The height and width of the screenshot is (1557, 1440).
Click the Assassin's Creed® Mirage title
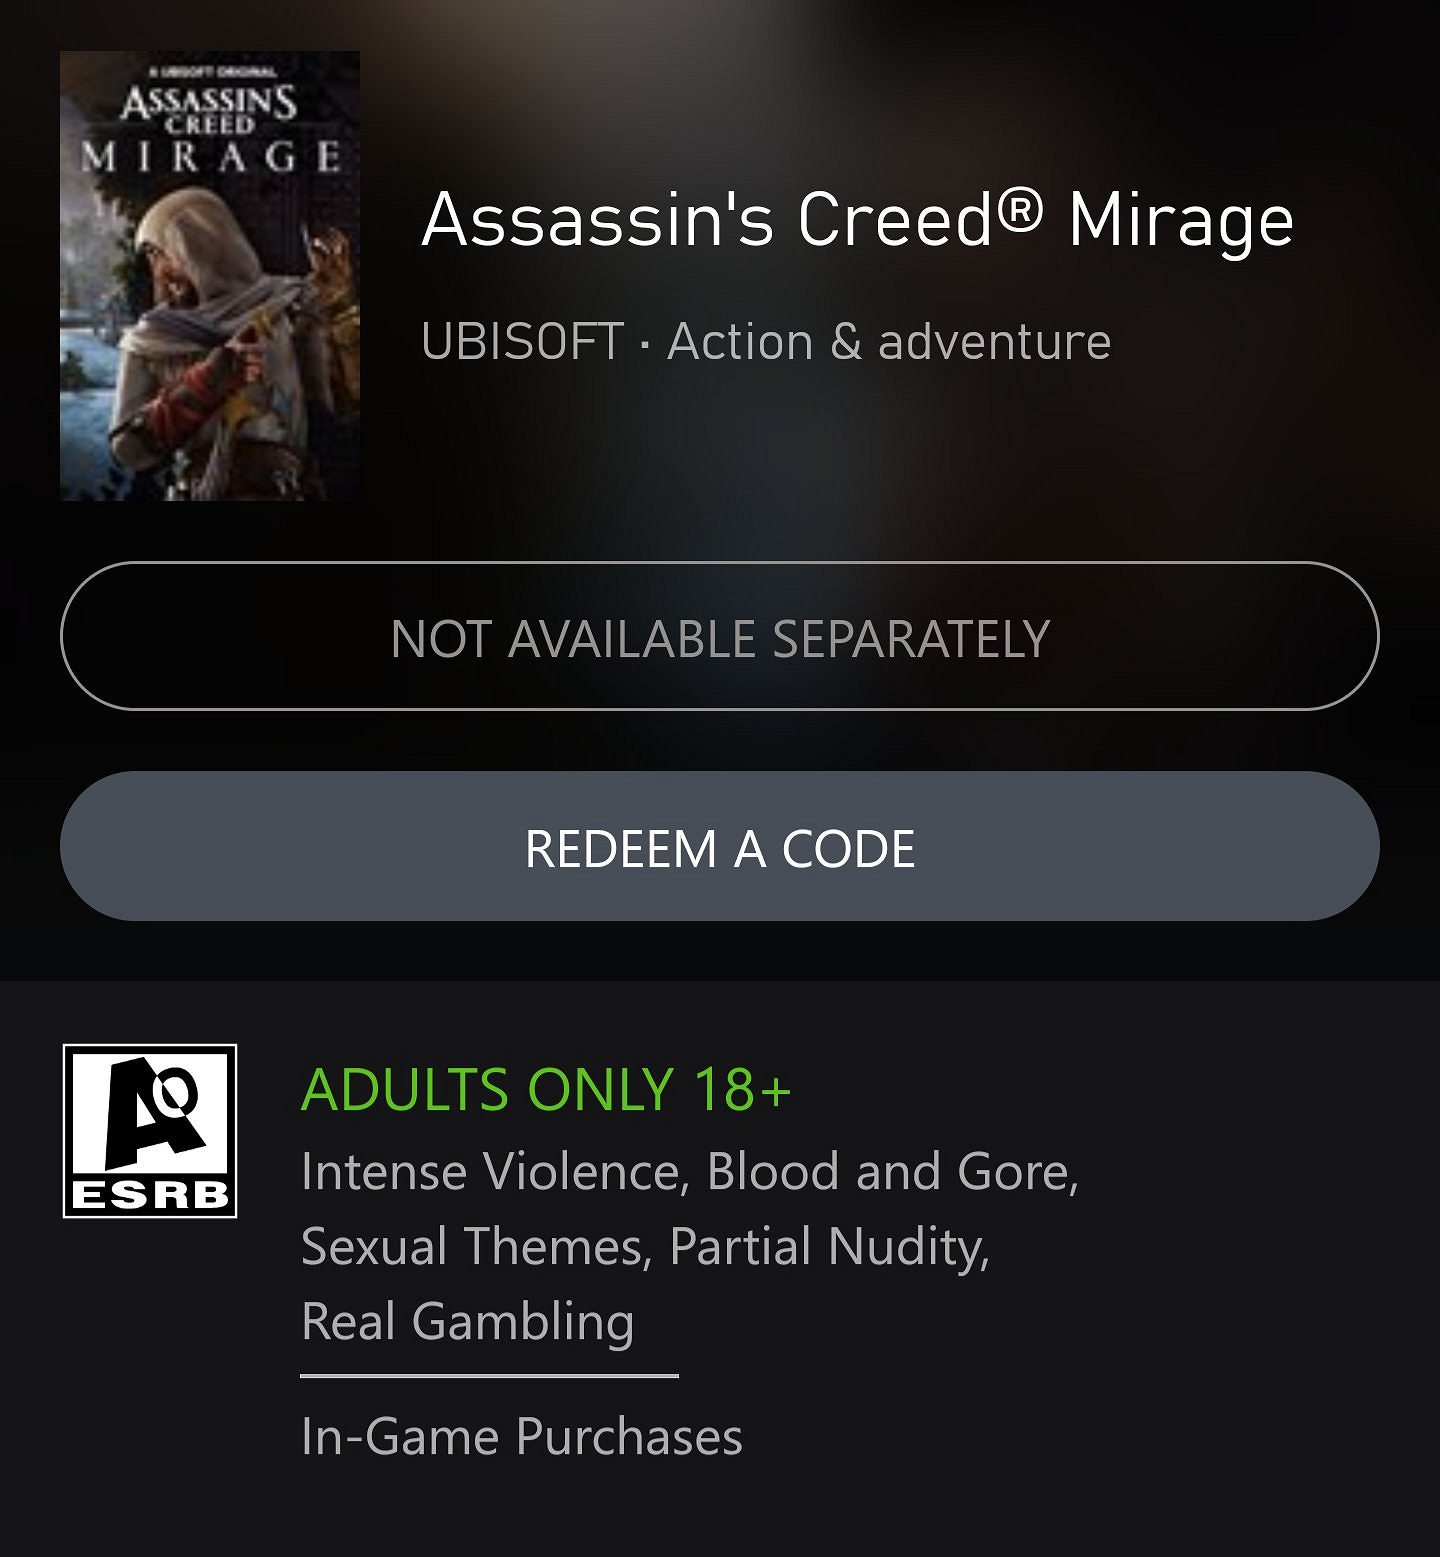[857, 220]
